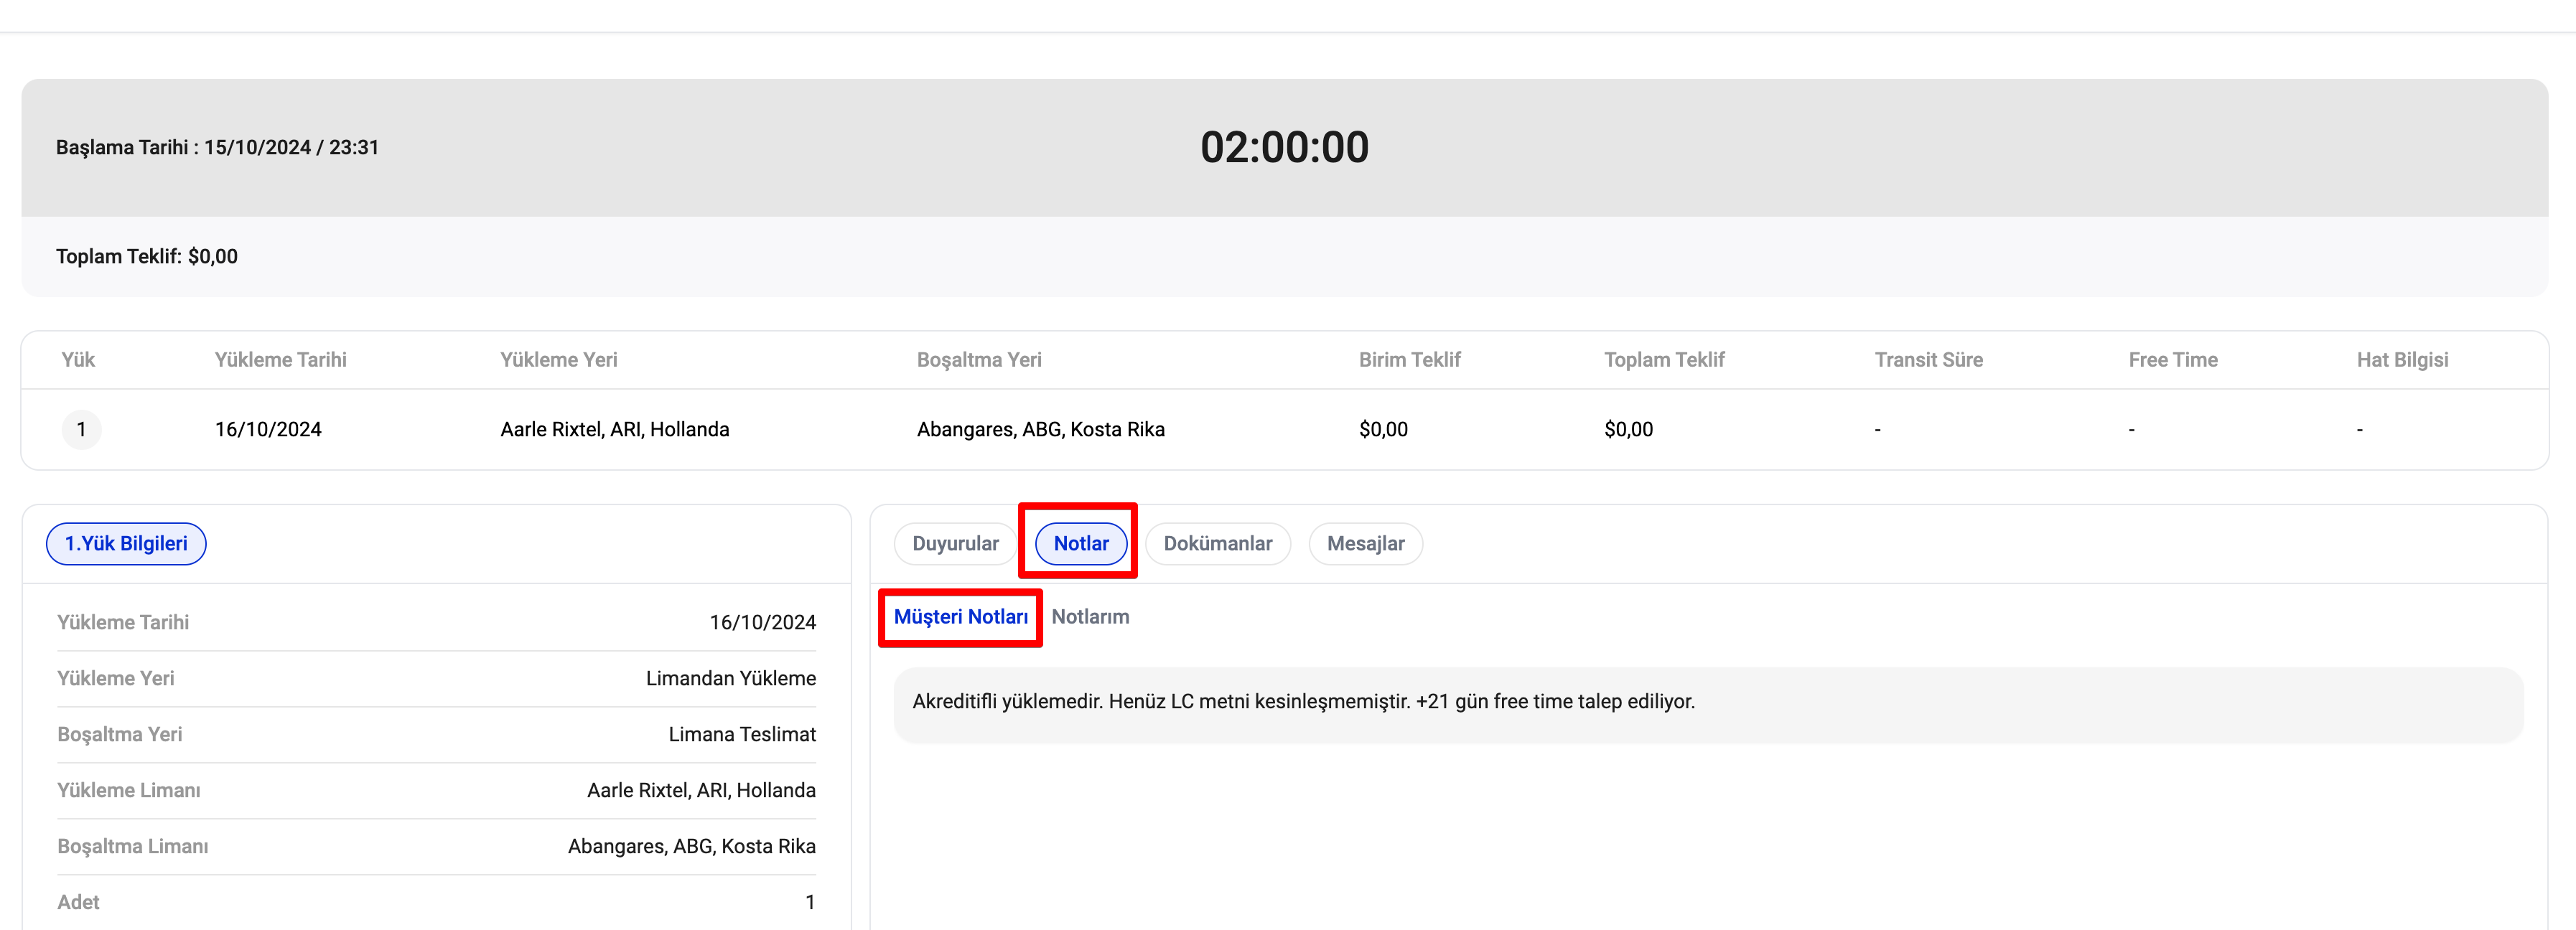The image size is (2576, 930).
Task: Click the Yükleme Tarihi column header
Action: [x=280, y=360]
